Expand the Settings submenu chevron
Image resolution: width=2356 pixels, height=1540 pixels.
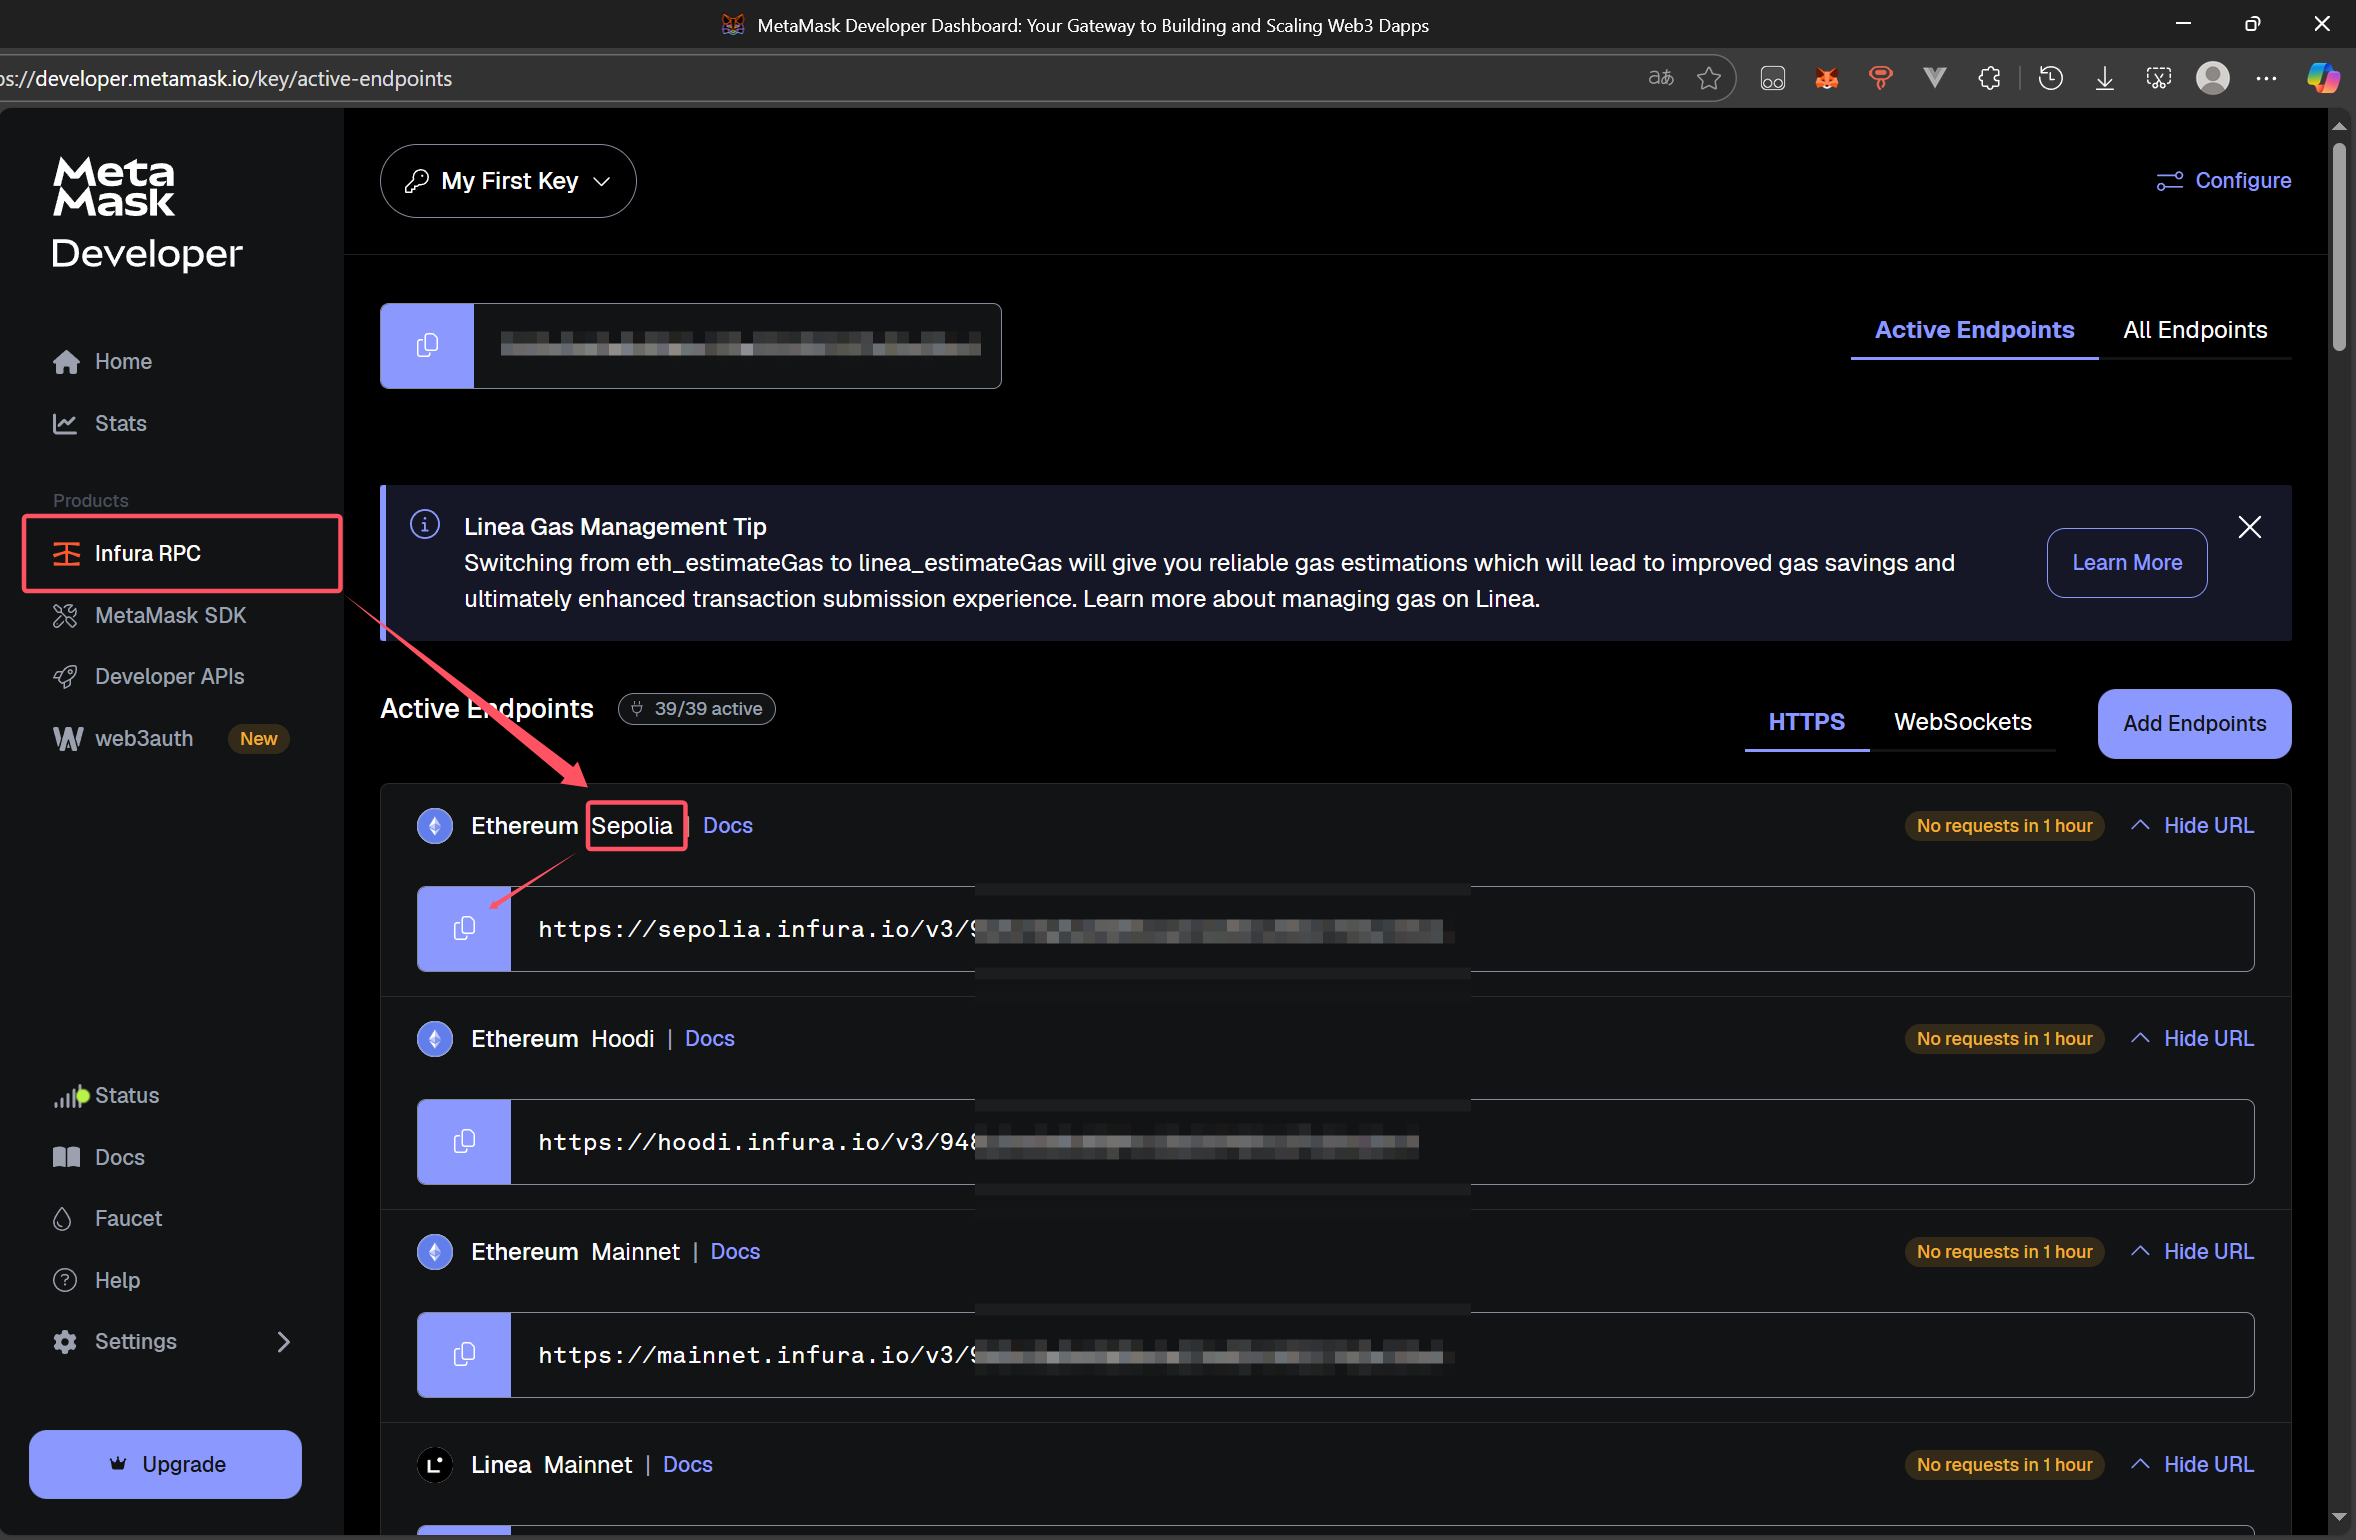[284, 1342]
